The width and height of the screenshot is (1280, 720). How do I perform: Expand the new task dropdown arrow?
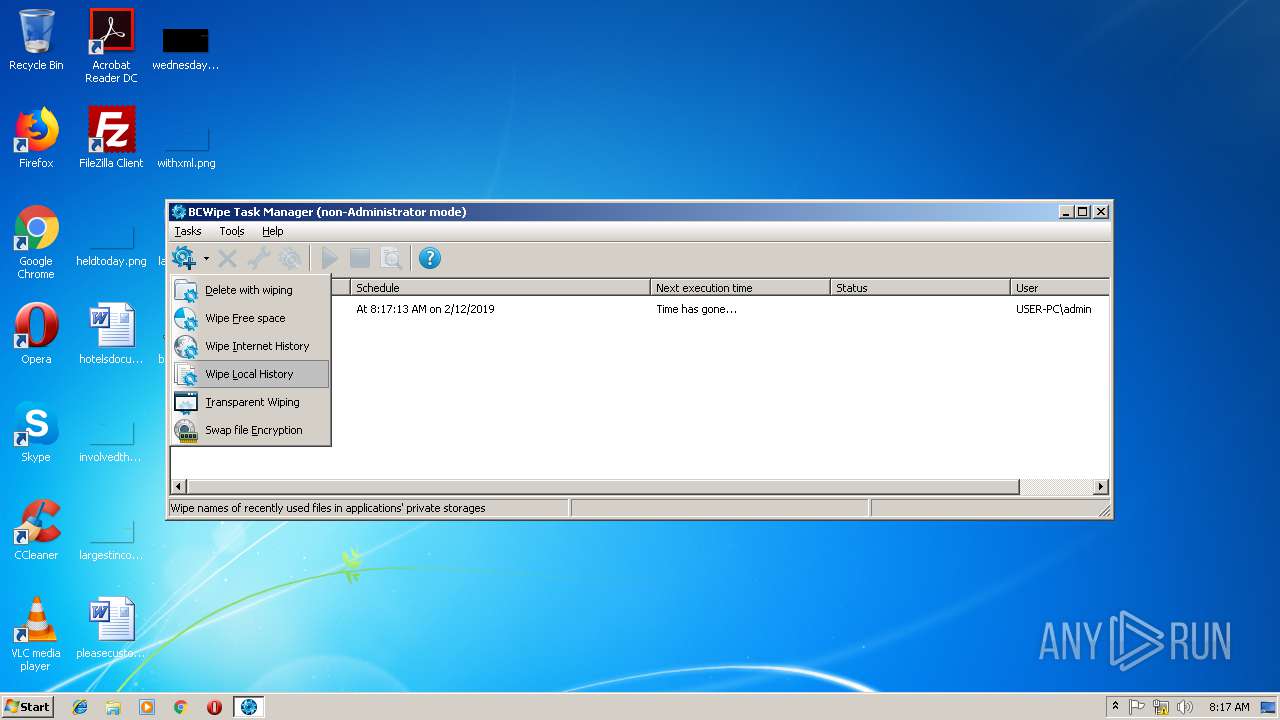(206, 259)
